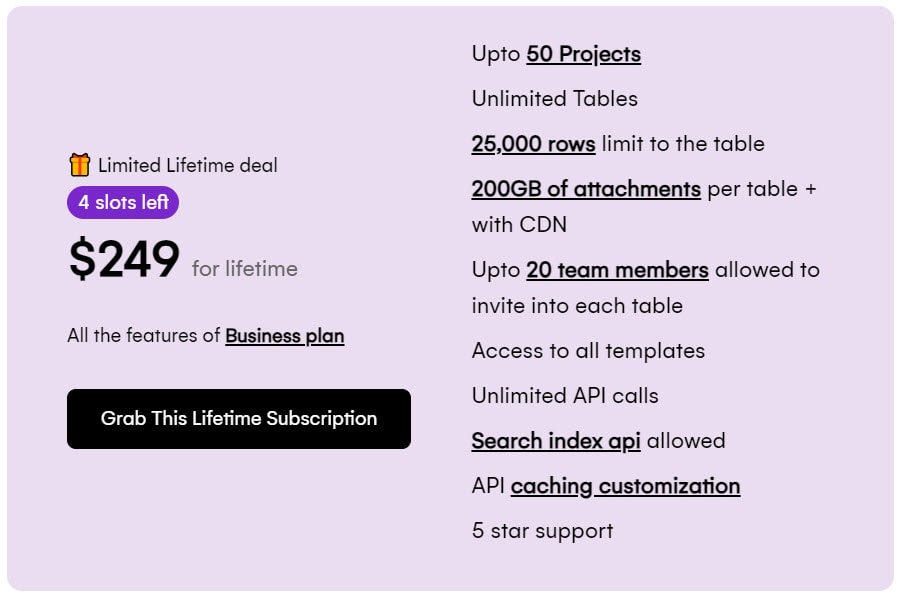Click 'for lifetime' next to the price
The width and height of the screenshot is (901, 598).
[243, 268]
